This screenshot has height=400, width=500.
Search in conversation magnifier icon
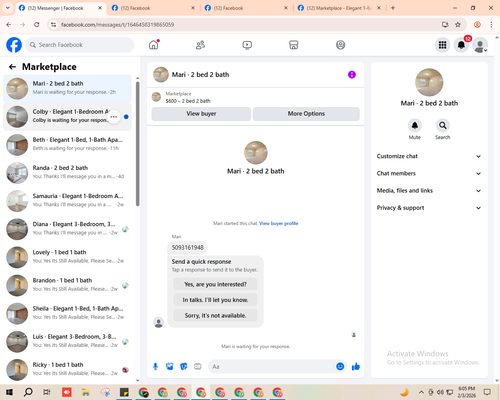[443, 125]
